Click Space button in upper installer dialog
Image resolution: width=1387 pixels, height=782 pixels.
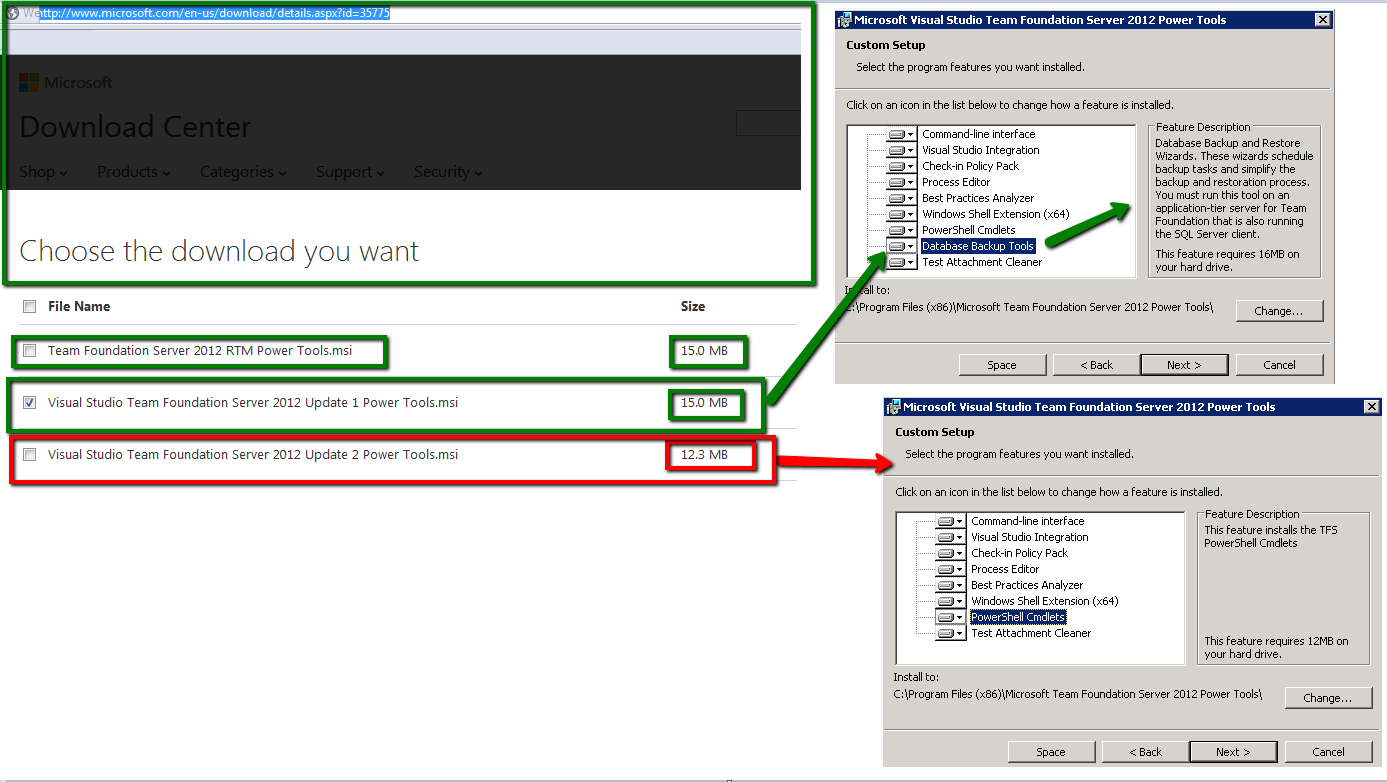(1002, 365)
